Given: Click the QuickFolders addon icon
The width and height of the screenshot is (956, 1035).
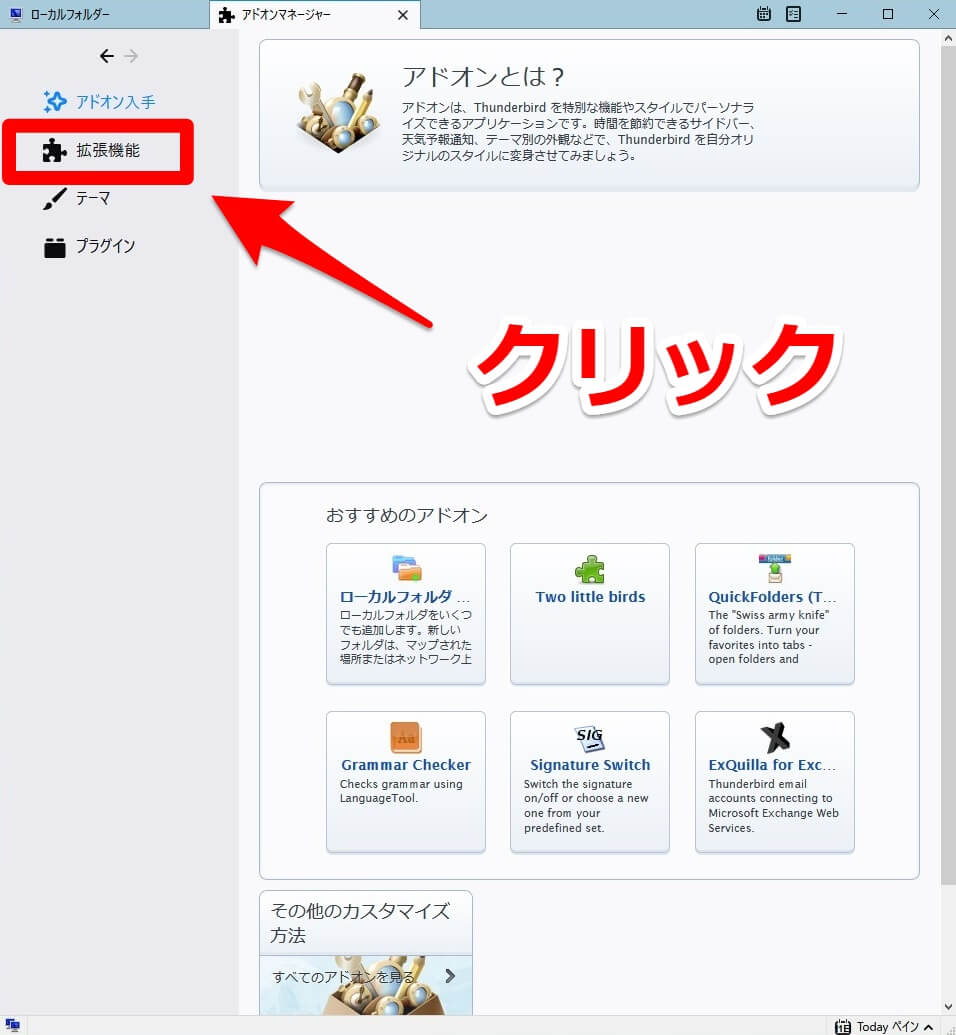Looking at the screenshot, I should [x=774, y=568].
